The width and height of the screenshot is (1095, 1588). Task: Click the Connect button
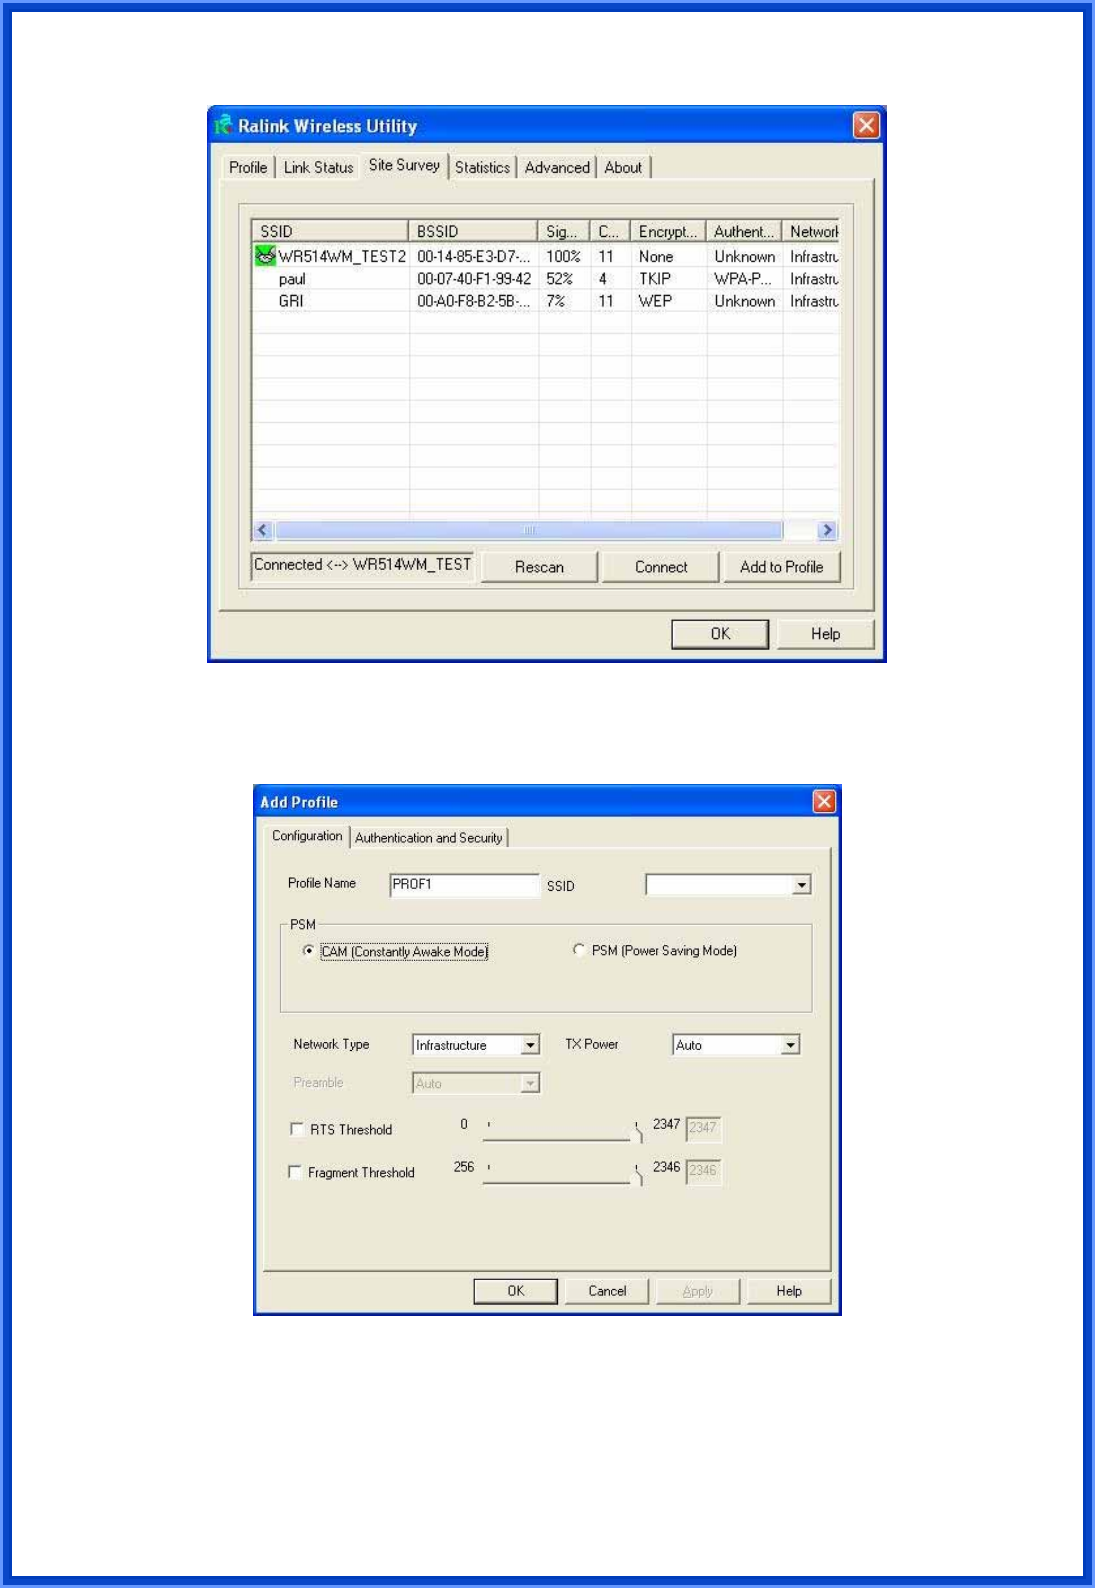click(x=661, y=567)
